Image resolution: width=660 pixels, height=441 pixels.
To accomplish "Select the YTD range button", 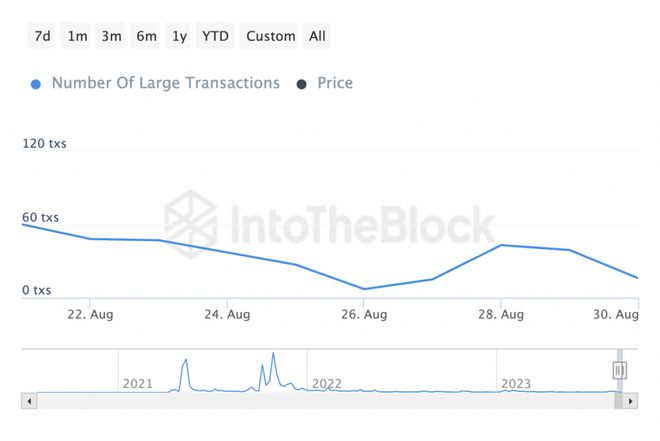I will (215, 36).
